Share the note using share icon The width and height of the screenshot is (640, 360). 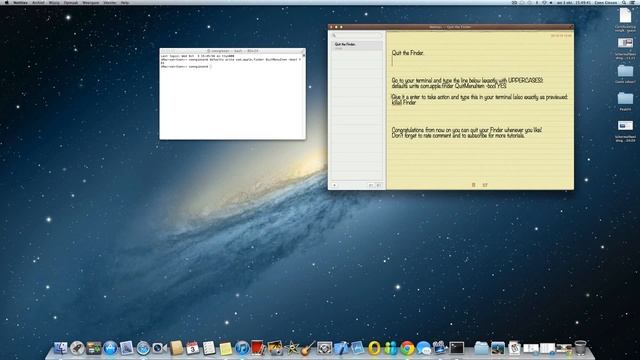[x=485, y=185]
